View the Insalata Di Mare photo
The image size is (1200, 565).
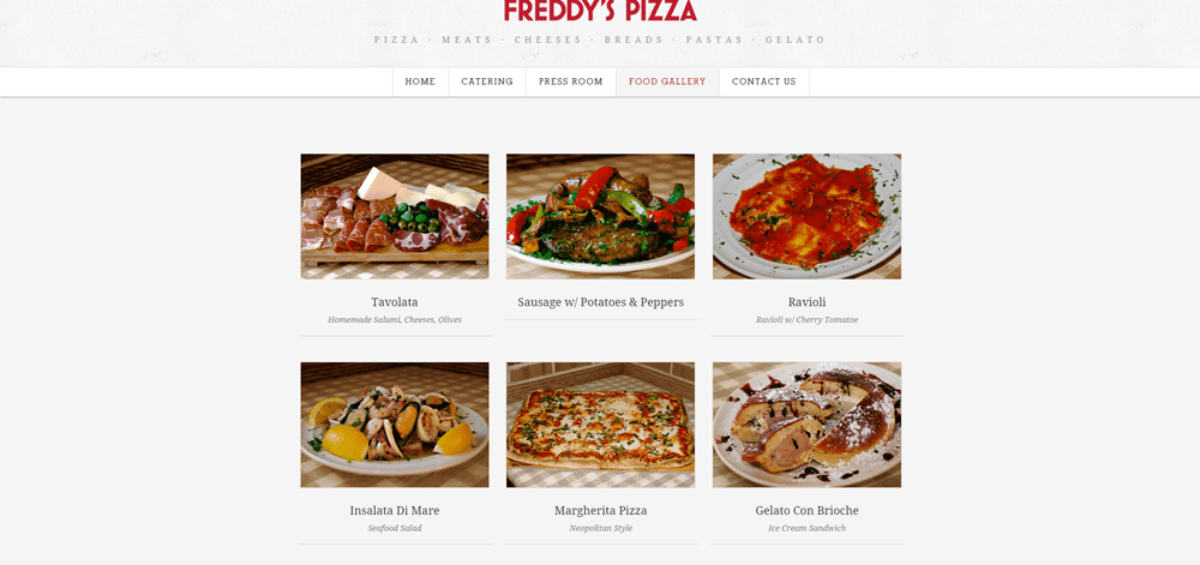(395, 425)
